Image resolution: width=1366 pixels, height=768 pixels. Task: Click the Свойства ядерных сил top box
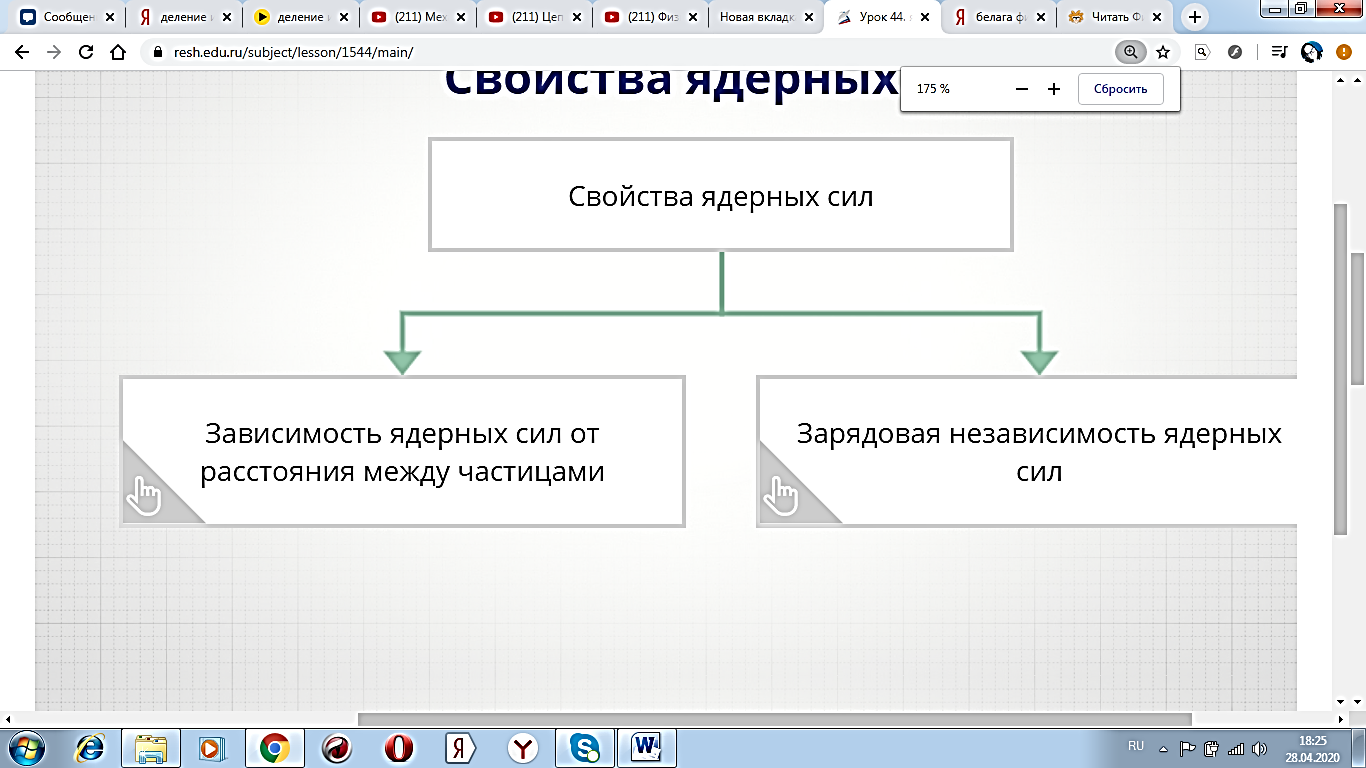click(721, 195)
